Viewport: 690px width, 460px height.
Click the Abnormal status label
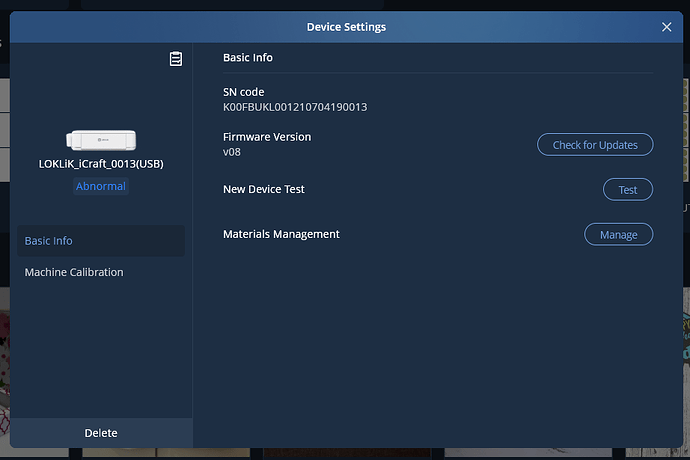[x=101, y=186]
